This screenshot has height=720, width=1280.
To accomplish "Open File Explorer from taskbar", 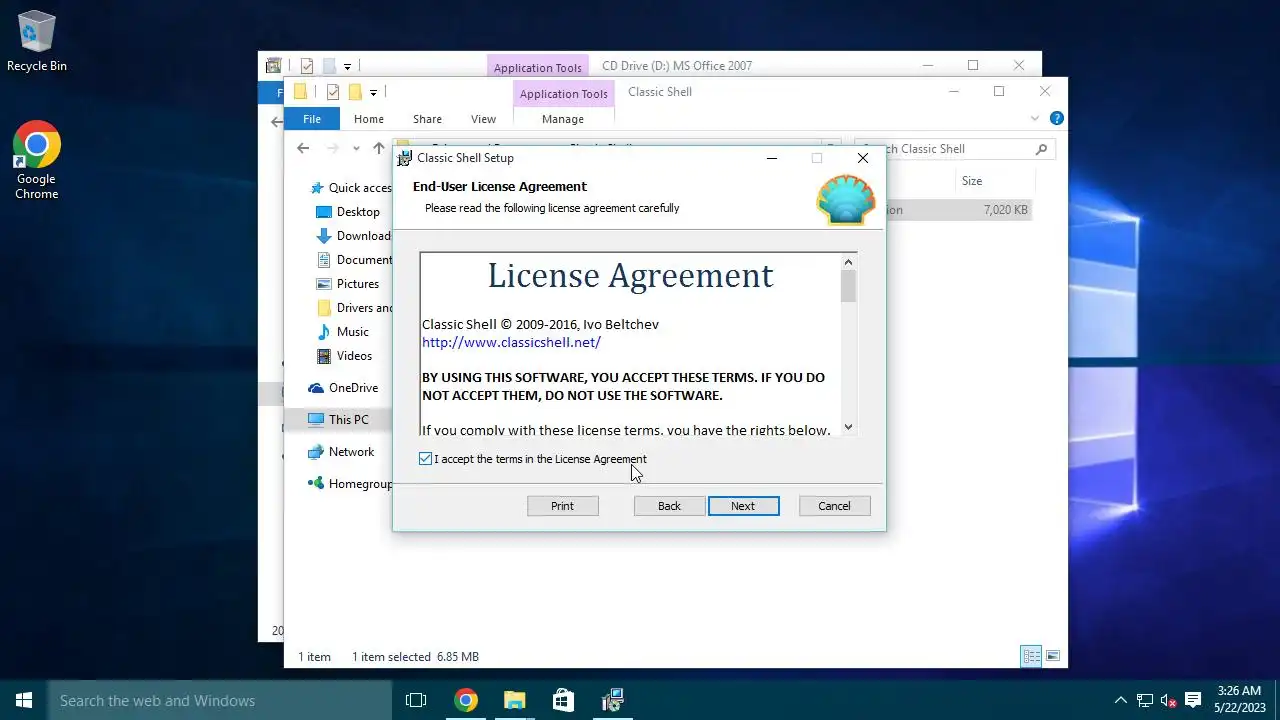I will coord(514,700).
